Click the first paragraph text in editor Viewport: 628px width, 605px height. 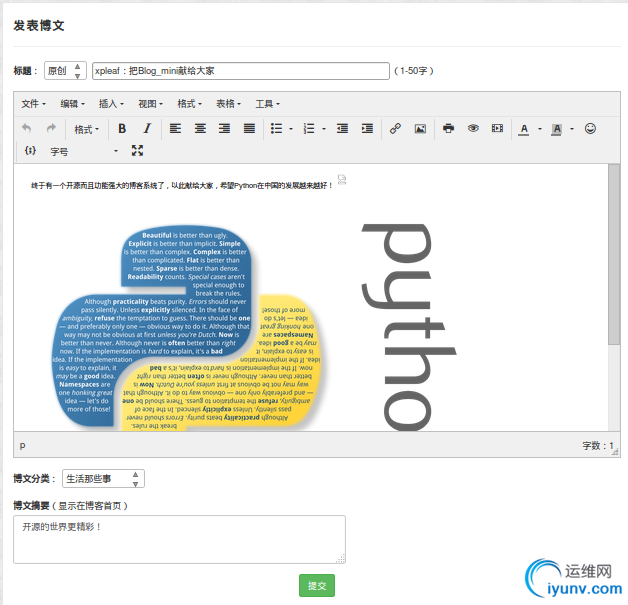(182, 185)
